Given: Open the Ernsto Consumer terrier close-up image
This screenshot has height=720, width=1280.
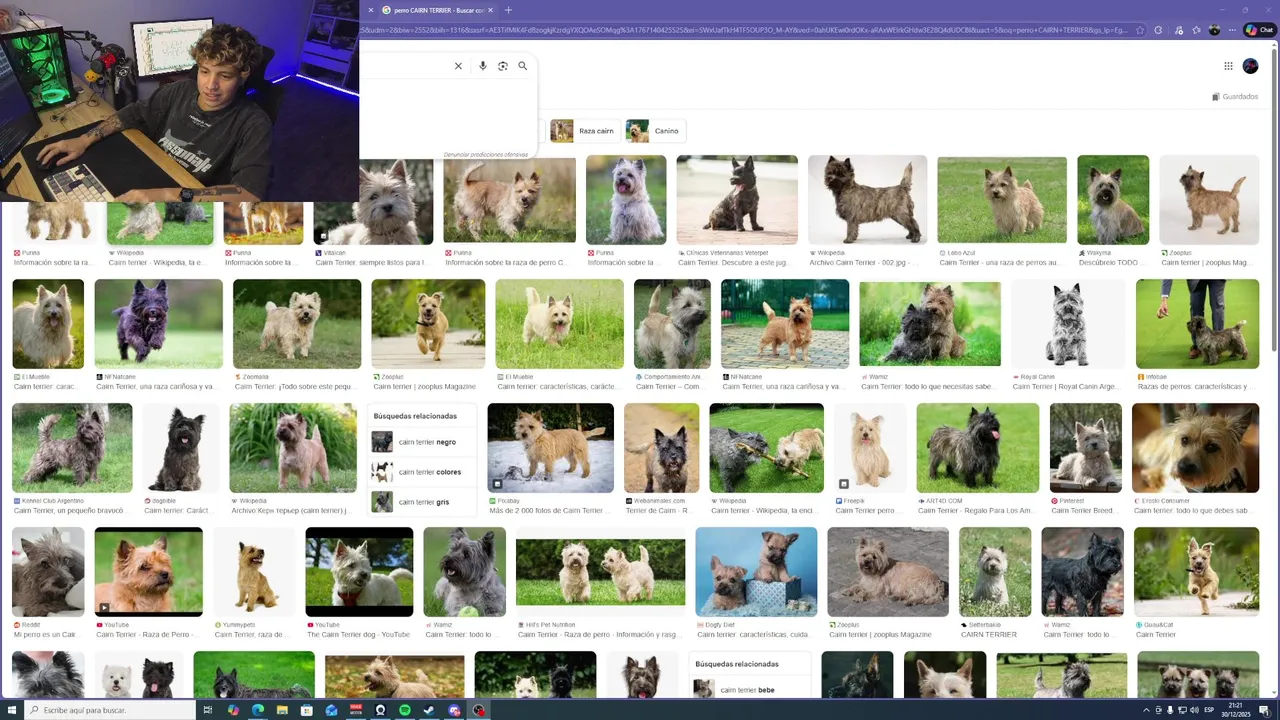Looking at the screenshot, I should tap(1195, 448).
